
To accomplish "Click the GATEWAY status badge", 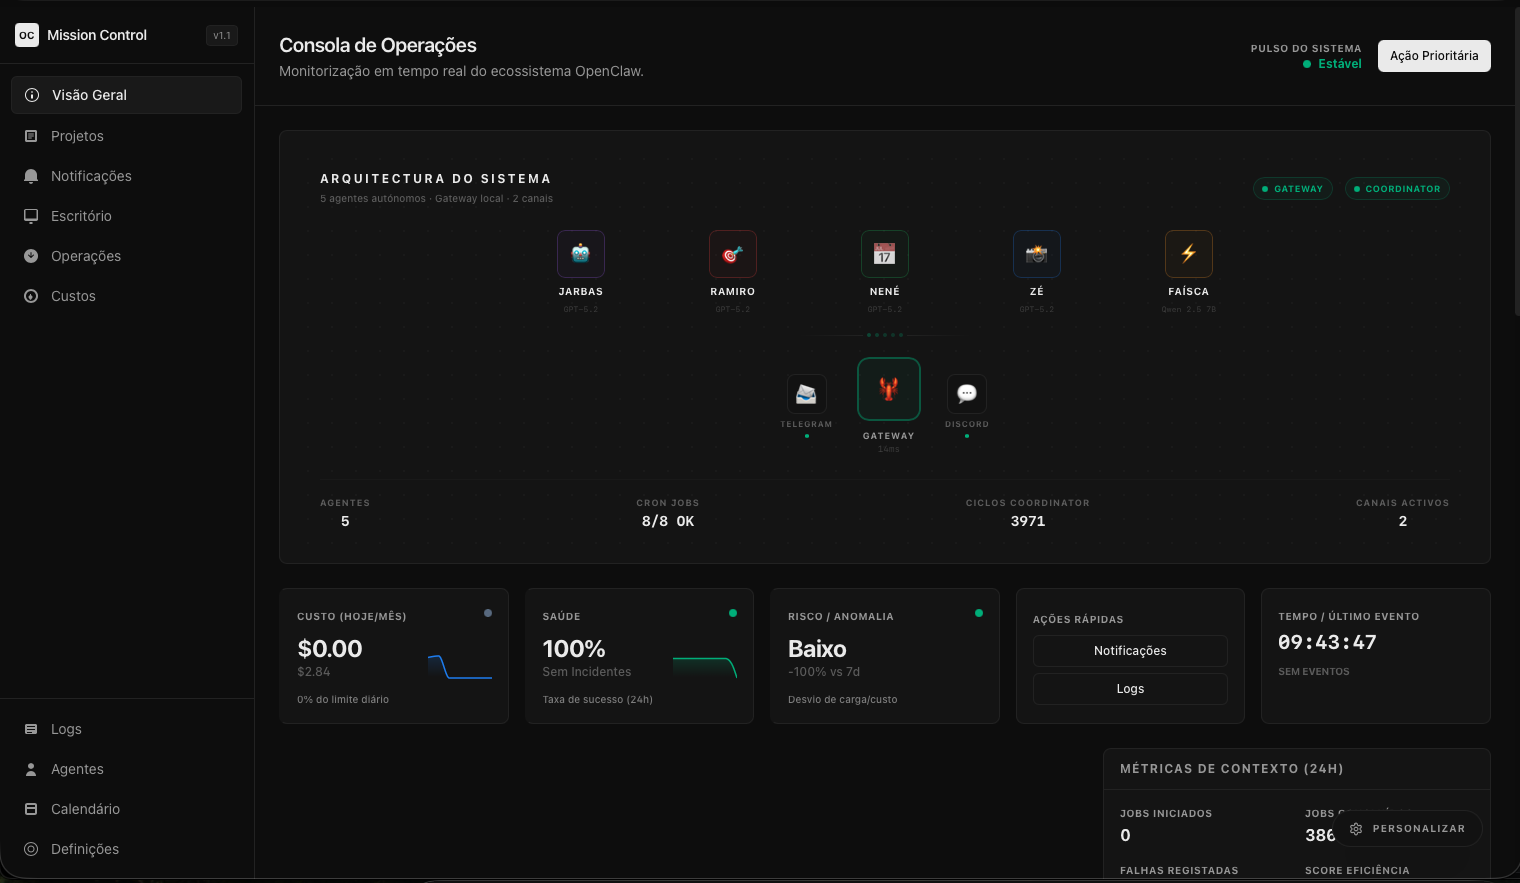I will pos(1293,189).
